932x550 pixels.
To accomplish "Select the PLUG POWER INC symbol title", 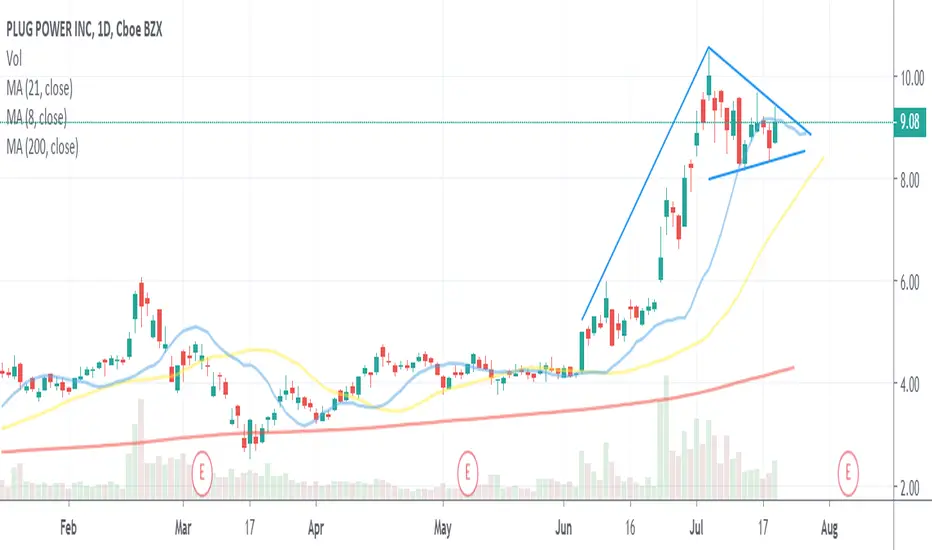I will pyautogui.click(x=84, y=29).
